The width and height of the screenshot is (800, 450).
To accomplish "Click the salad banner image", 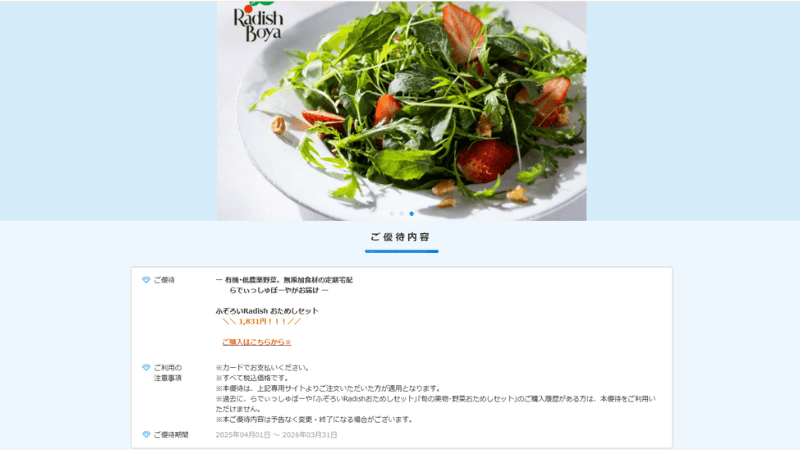I will (x=402, y=111).
